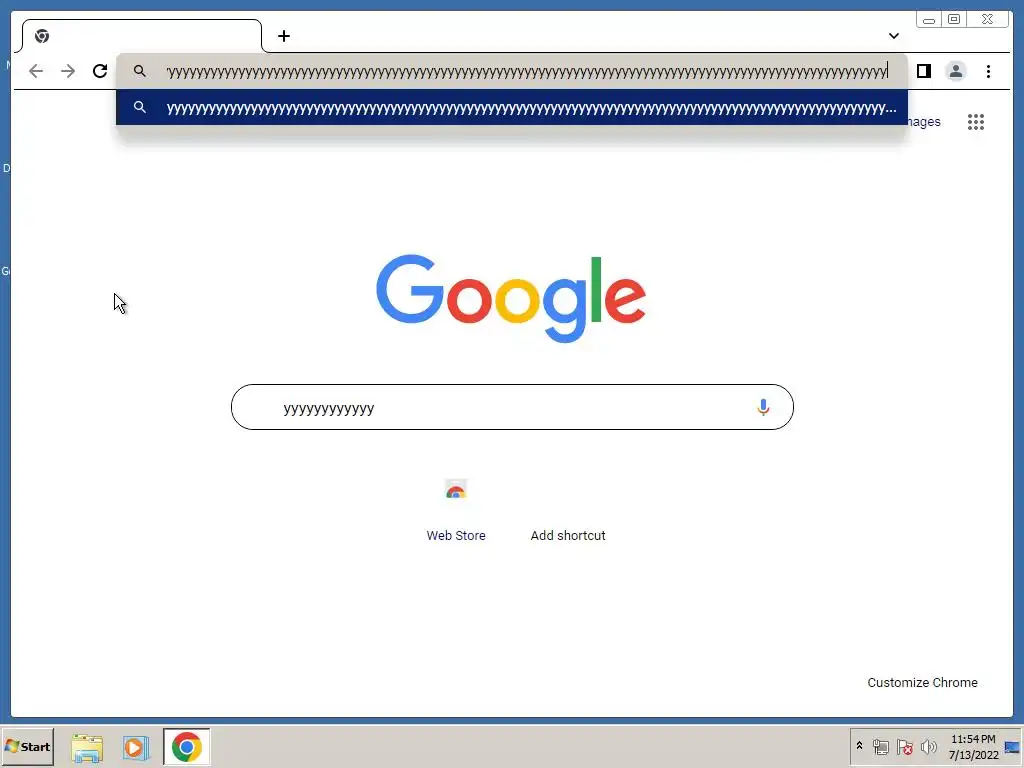1024x768 pixels.
Task: Open Customize Chrome
Action: click(922, 682)
